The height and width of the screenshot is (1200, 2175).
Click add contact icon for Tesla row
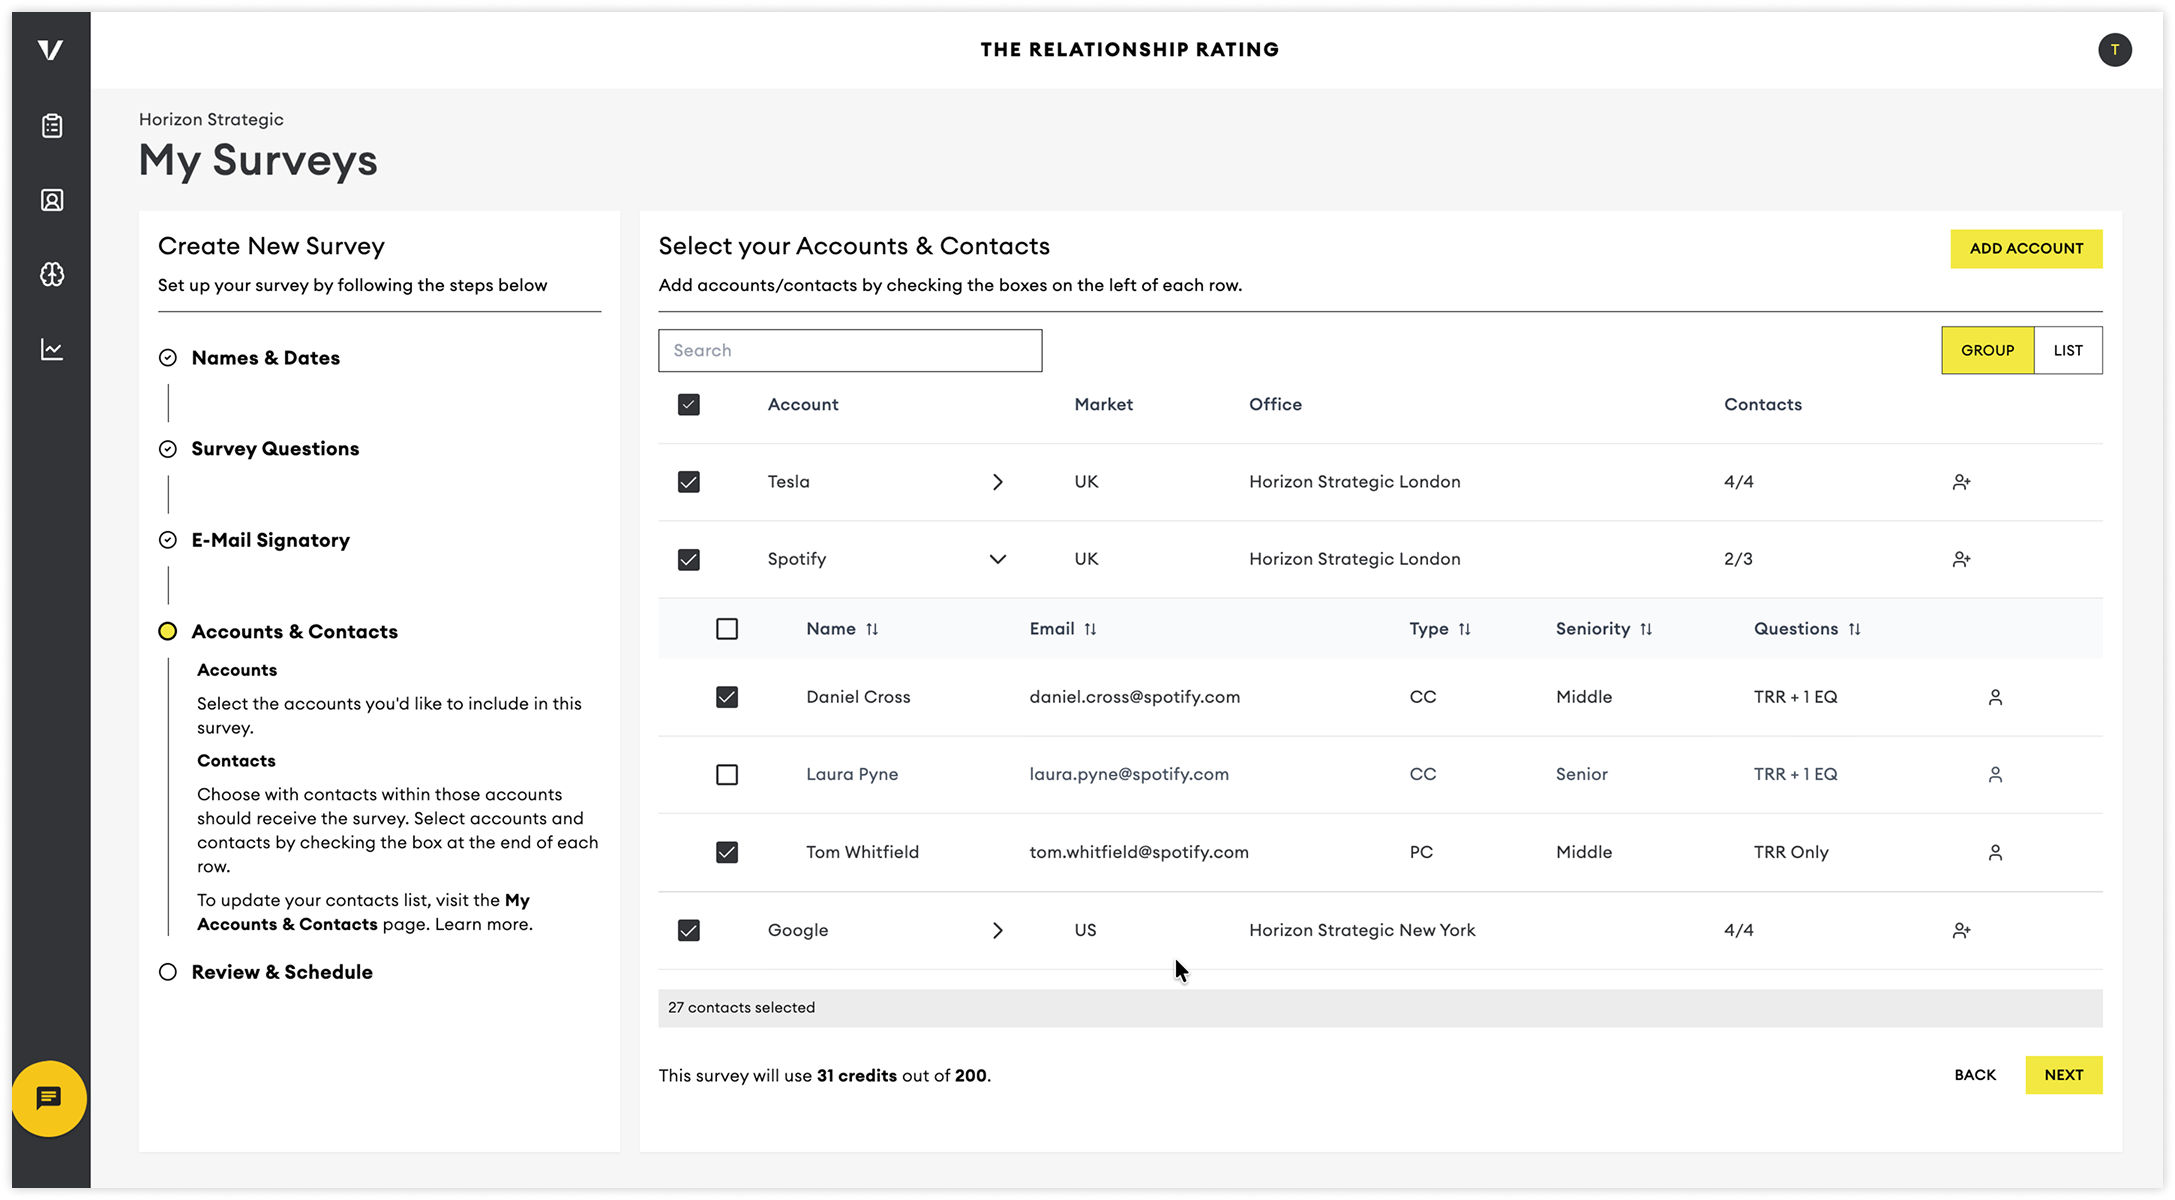[1961, 482]
